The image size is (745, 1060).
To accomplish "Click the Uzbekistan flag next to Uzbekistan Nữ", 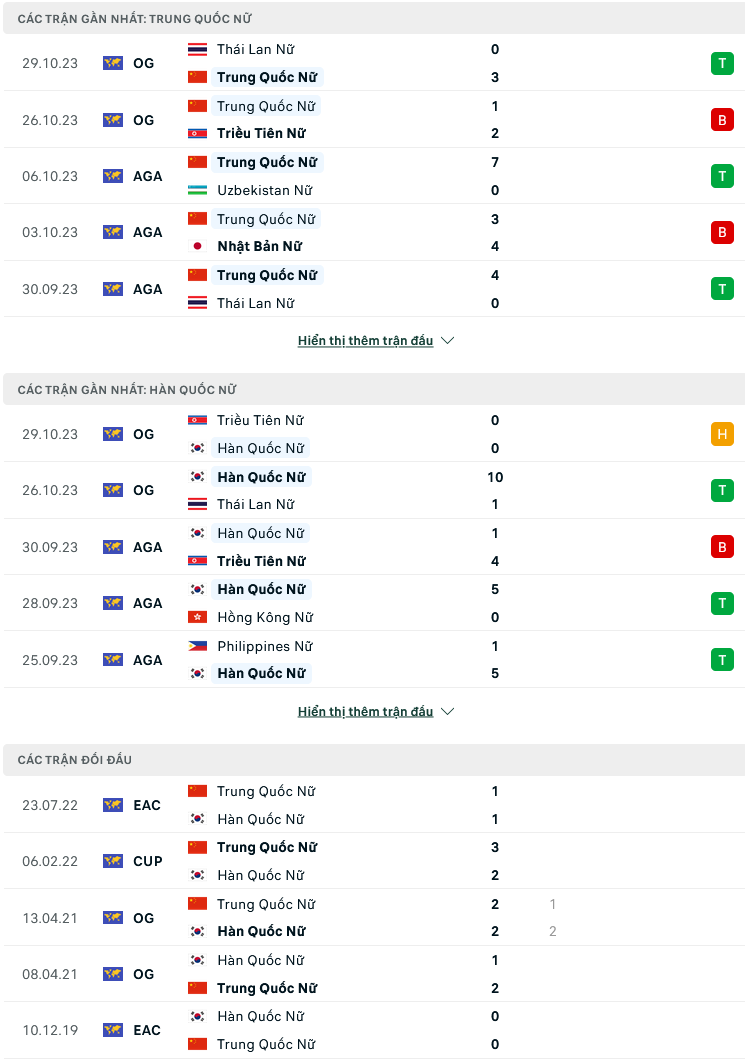I will [x=197, y=190].
